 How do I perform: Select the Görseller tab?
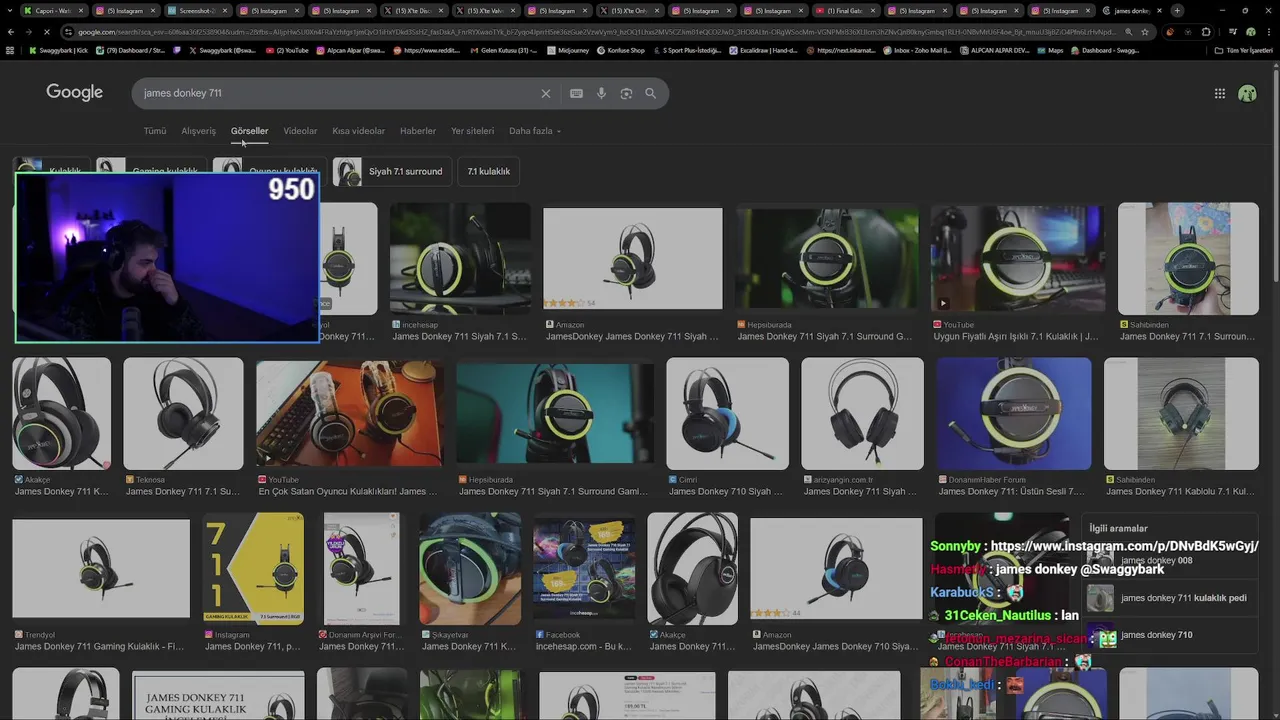249,131
